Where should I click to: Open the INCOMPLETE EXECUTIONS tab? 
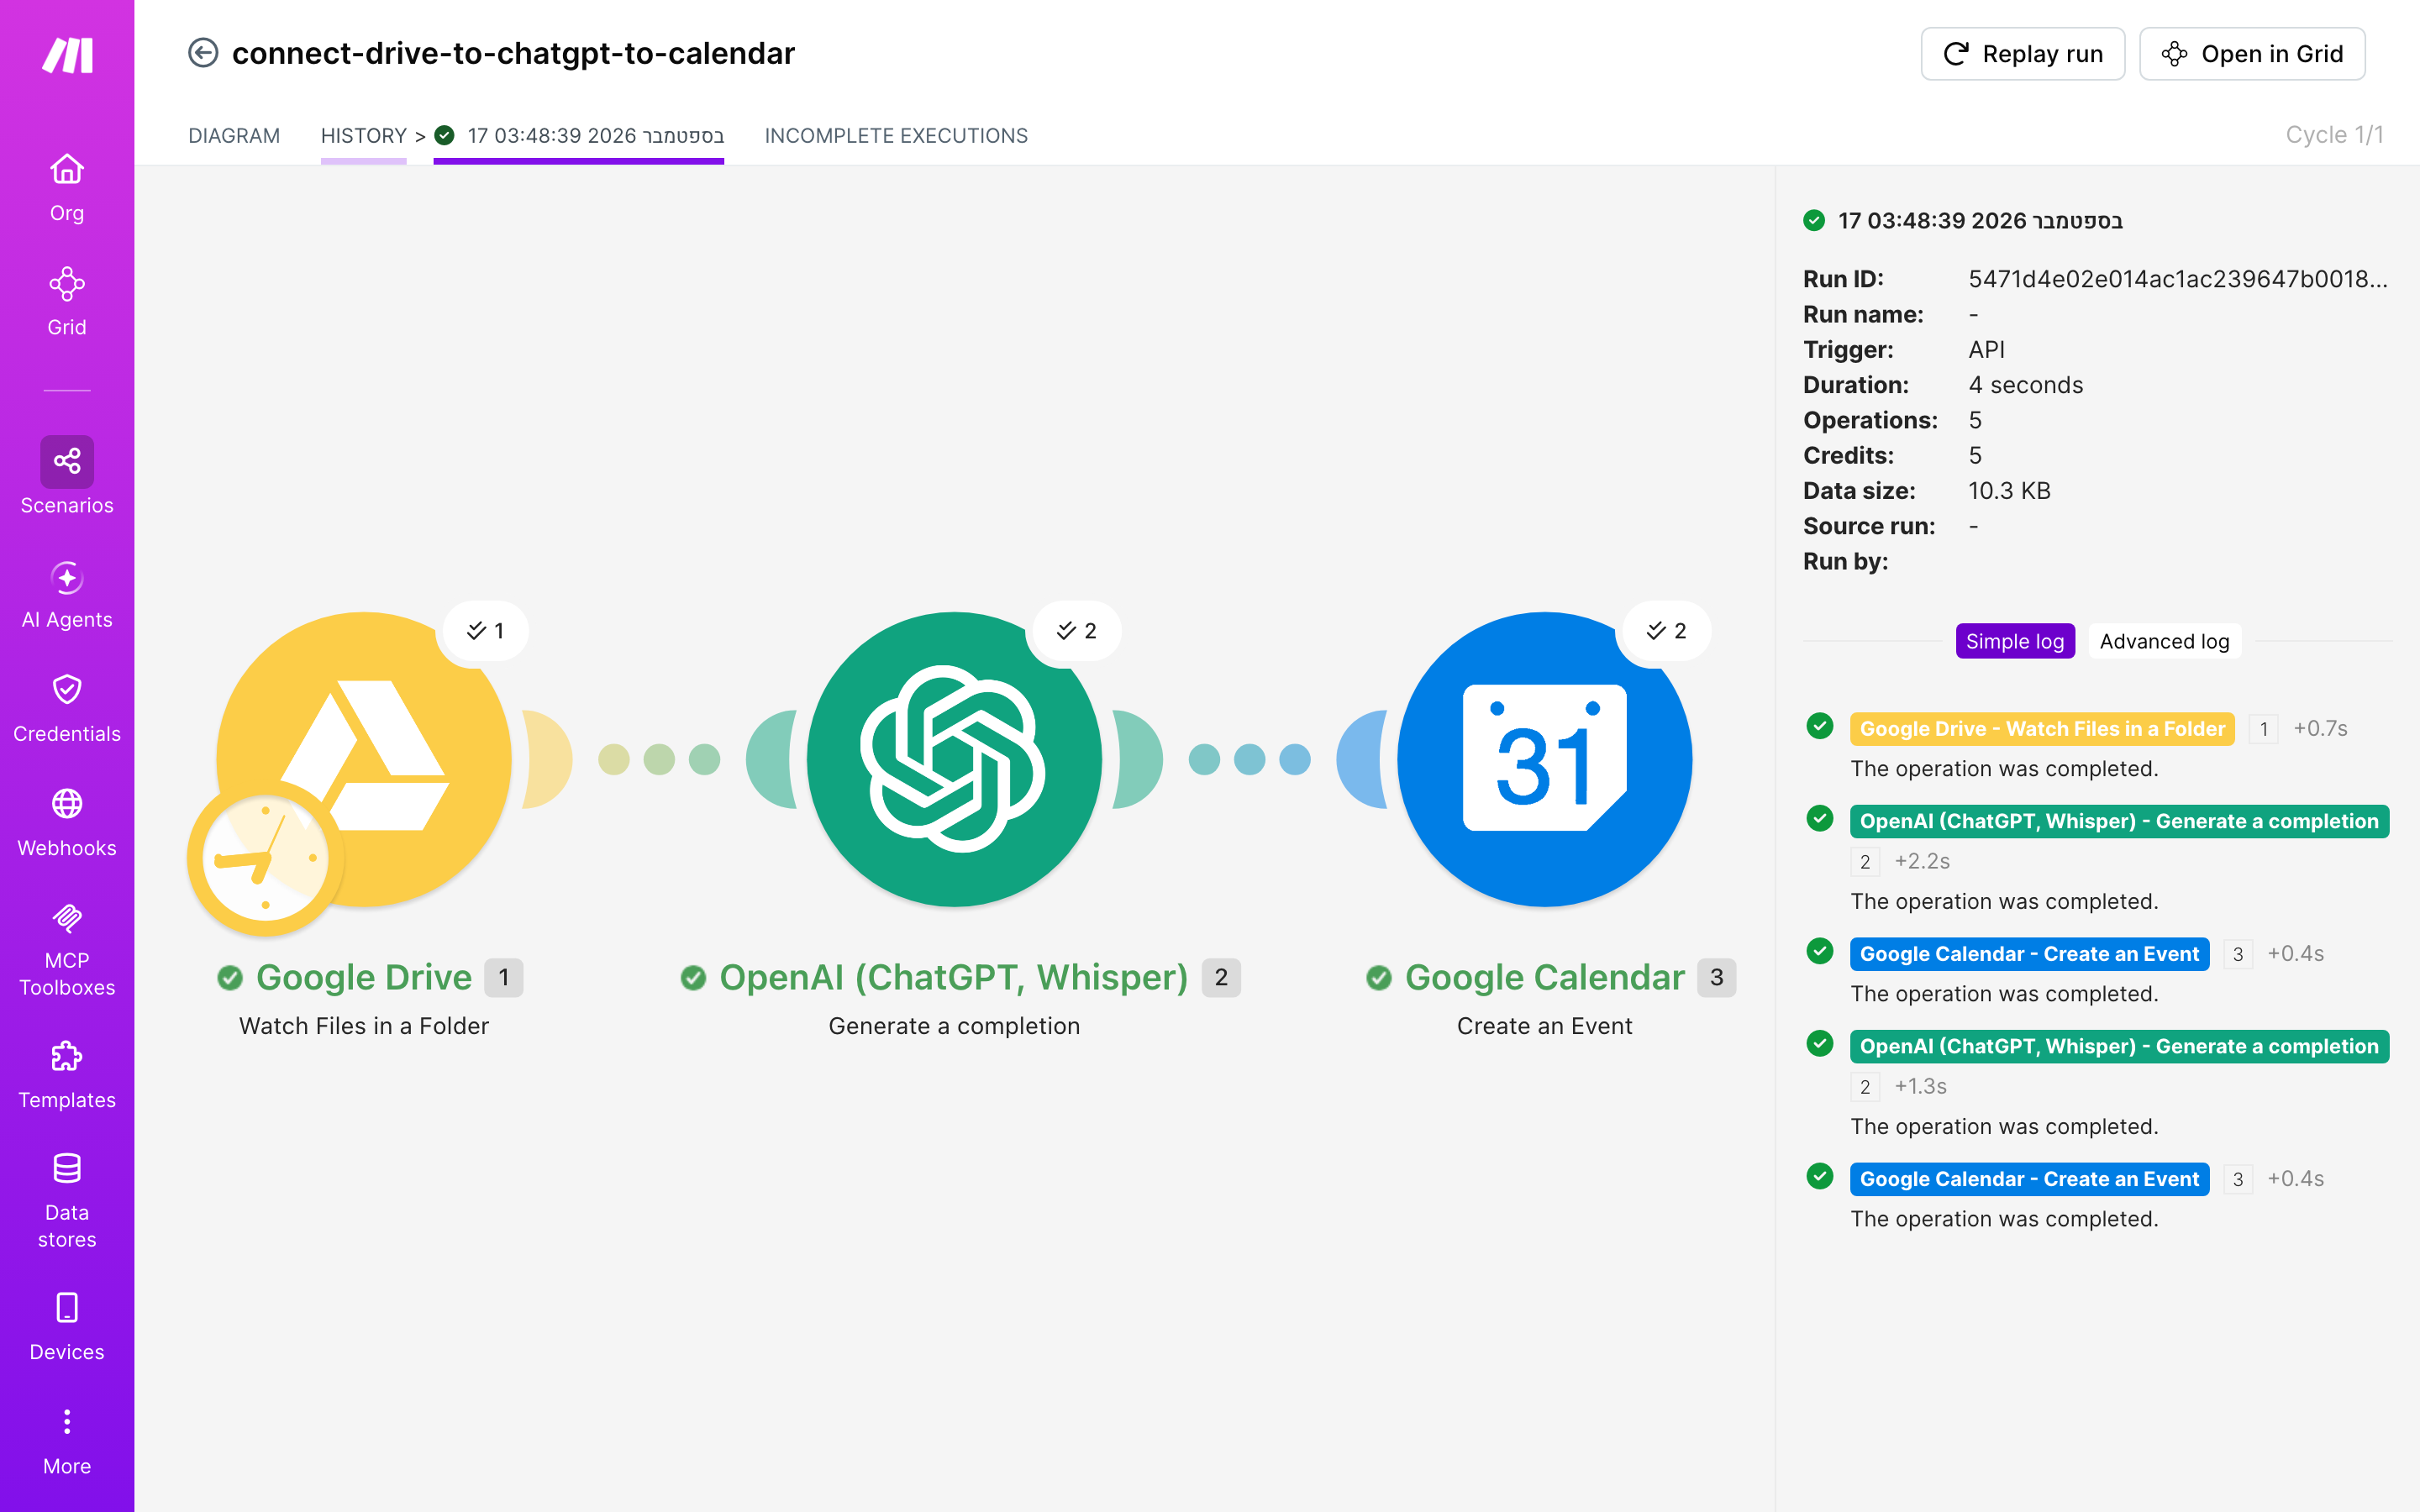[896, 135]
